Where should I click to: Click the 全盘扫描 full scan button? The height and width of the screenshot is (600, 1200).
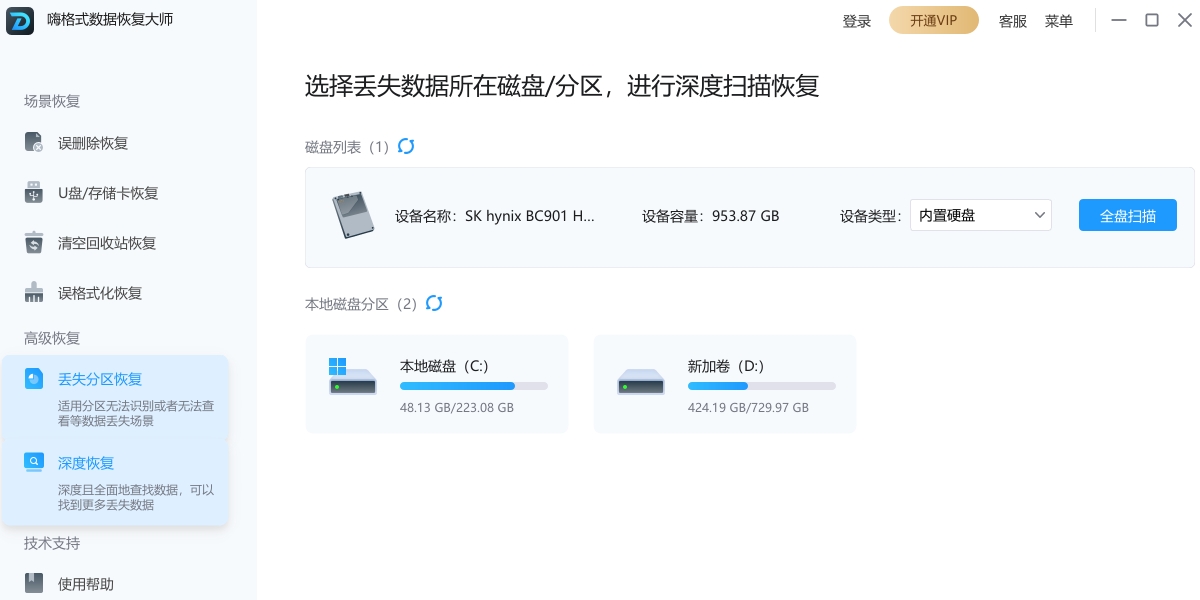tap(1127, 215)
